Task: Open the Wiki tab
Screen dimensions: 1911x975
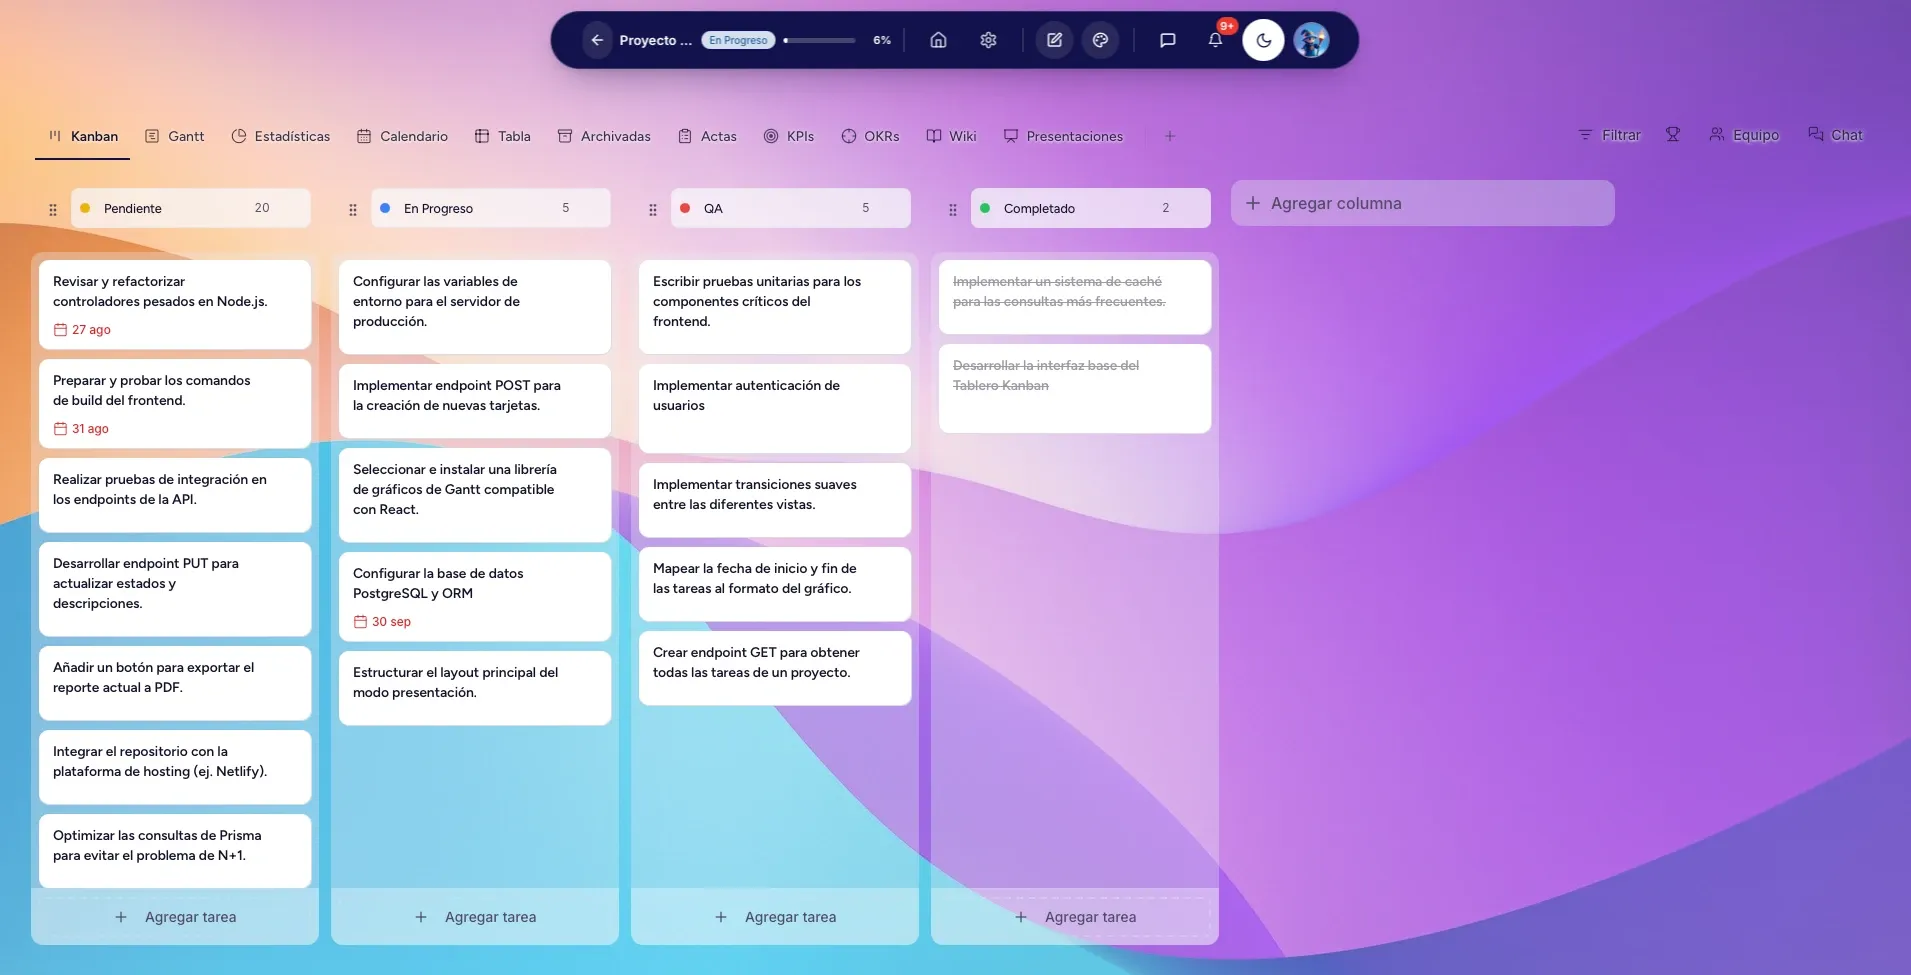Action: point(951,136)
